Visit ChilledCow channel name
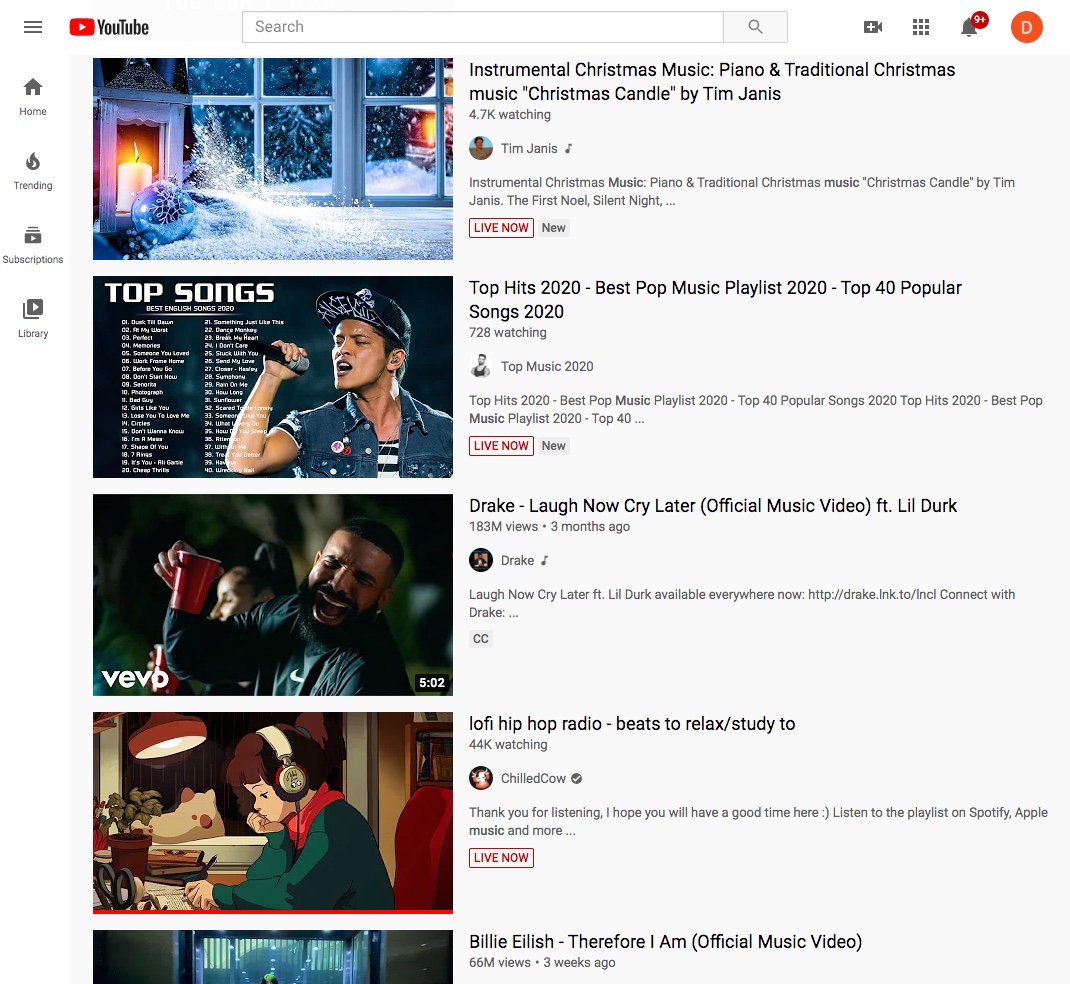Screen dimensions: 1070x984 533,779
